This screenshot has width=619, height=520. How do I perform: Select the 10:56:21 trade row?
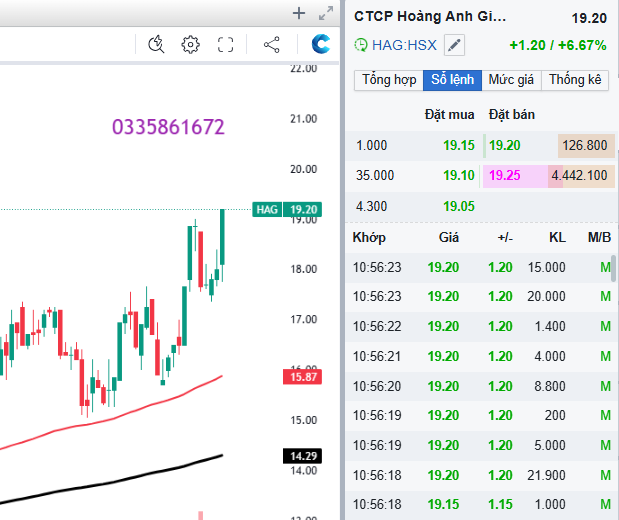(480, 357)
